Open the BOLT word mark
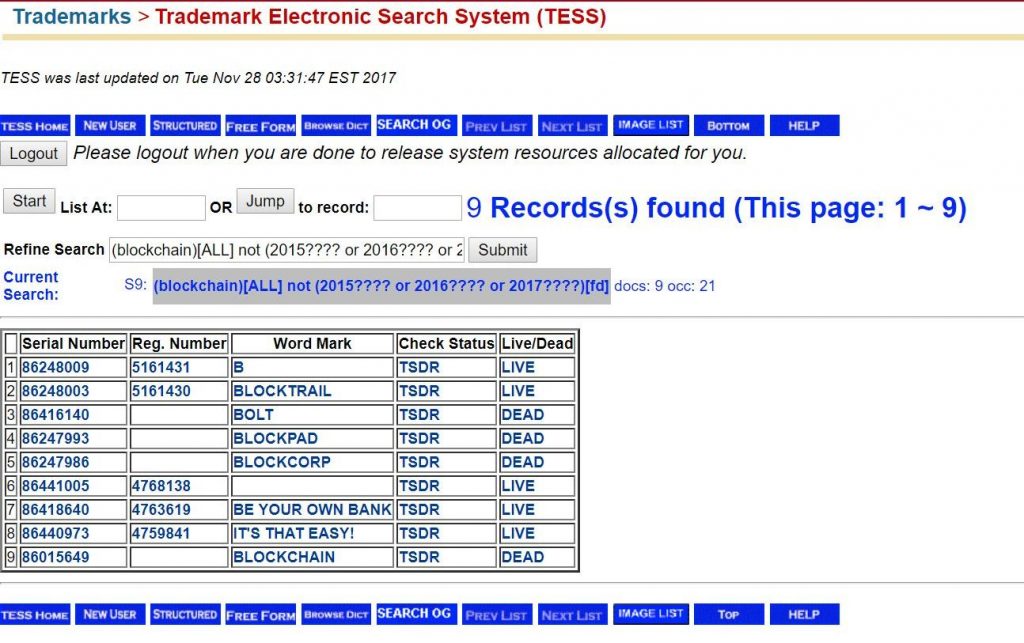Screen dimensions: 1024x643 click(253, 415)
